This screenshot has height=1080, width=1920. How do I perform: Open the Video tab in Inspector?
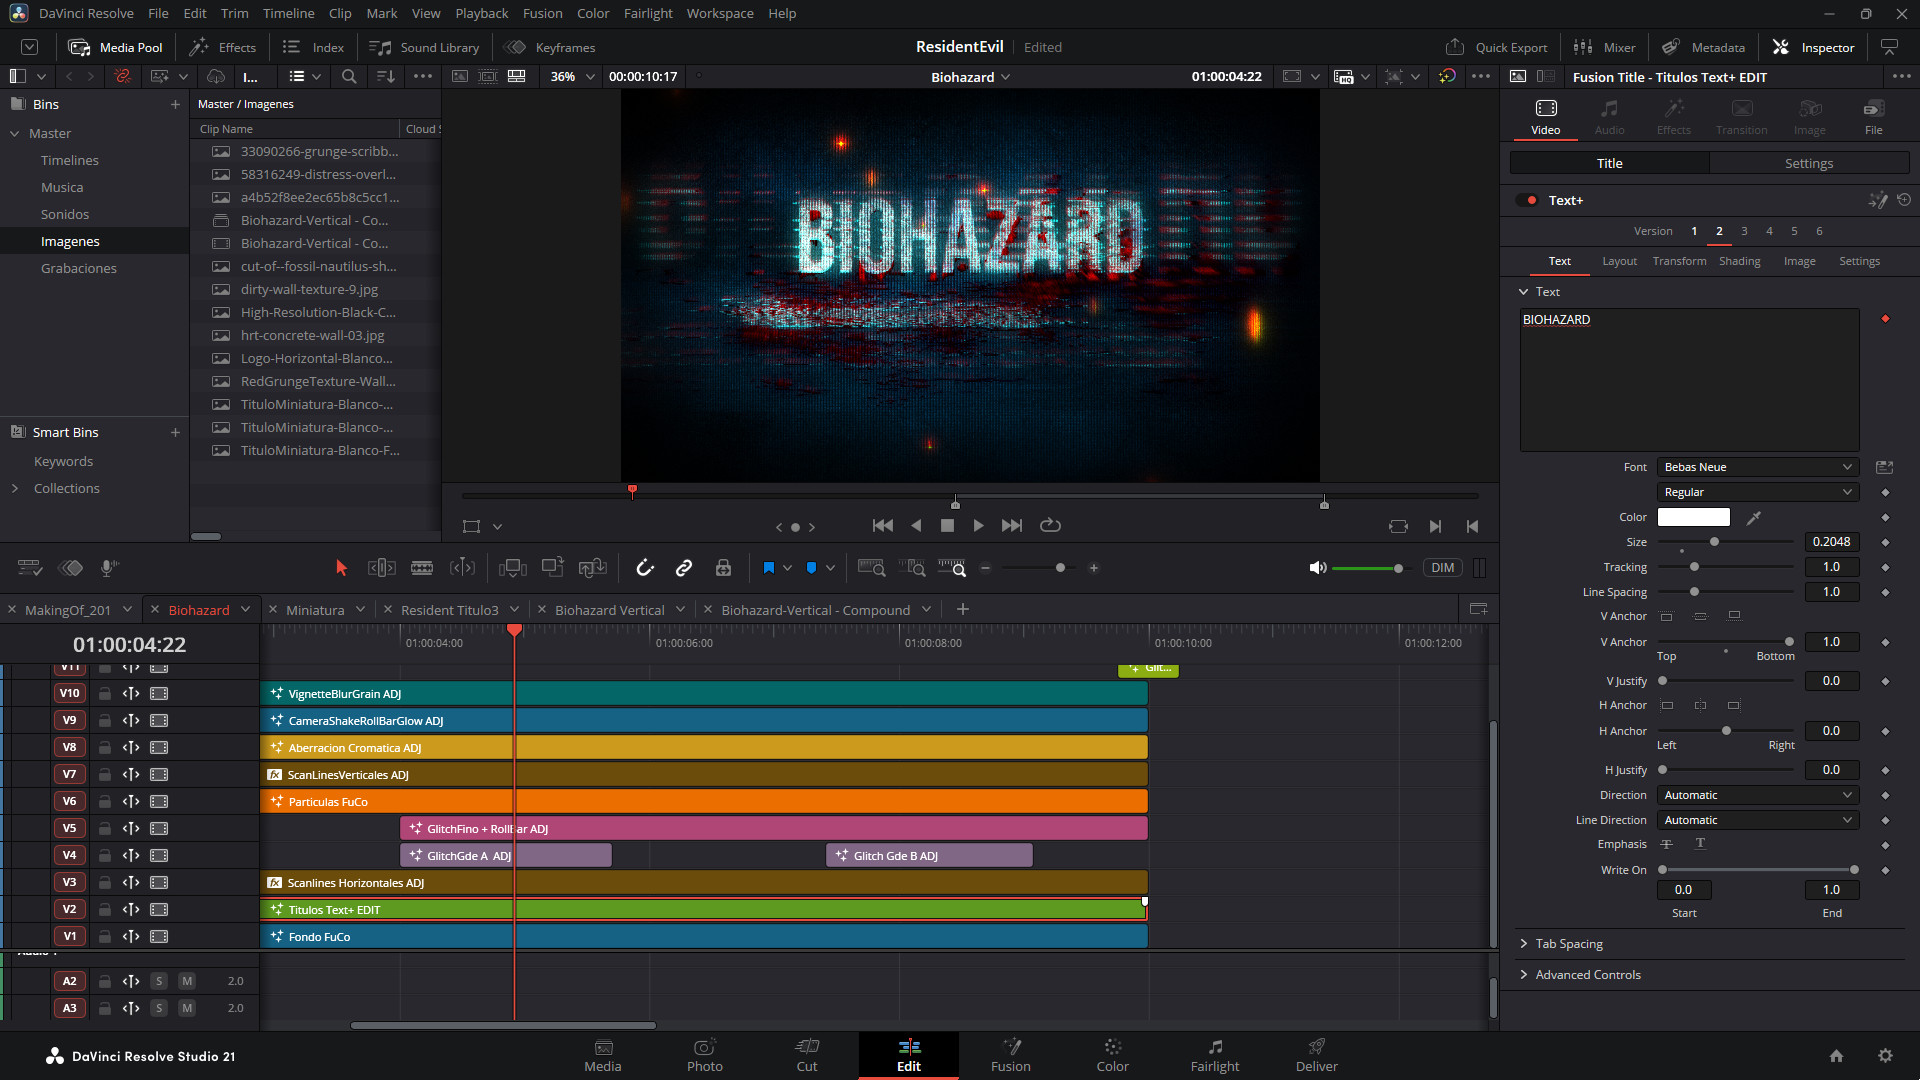point(1545,117)
